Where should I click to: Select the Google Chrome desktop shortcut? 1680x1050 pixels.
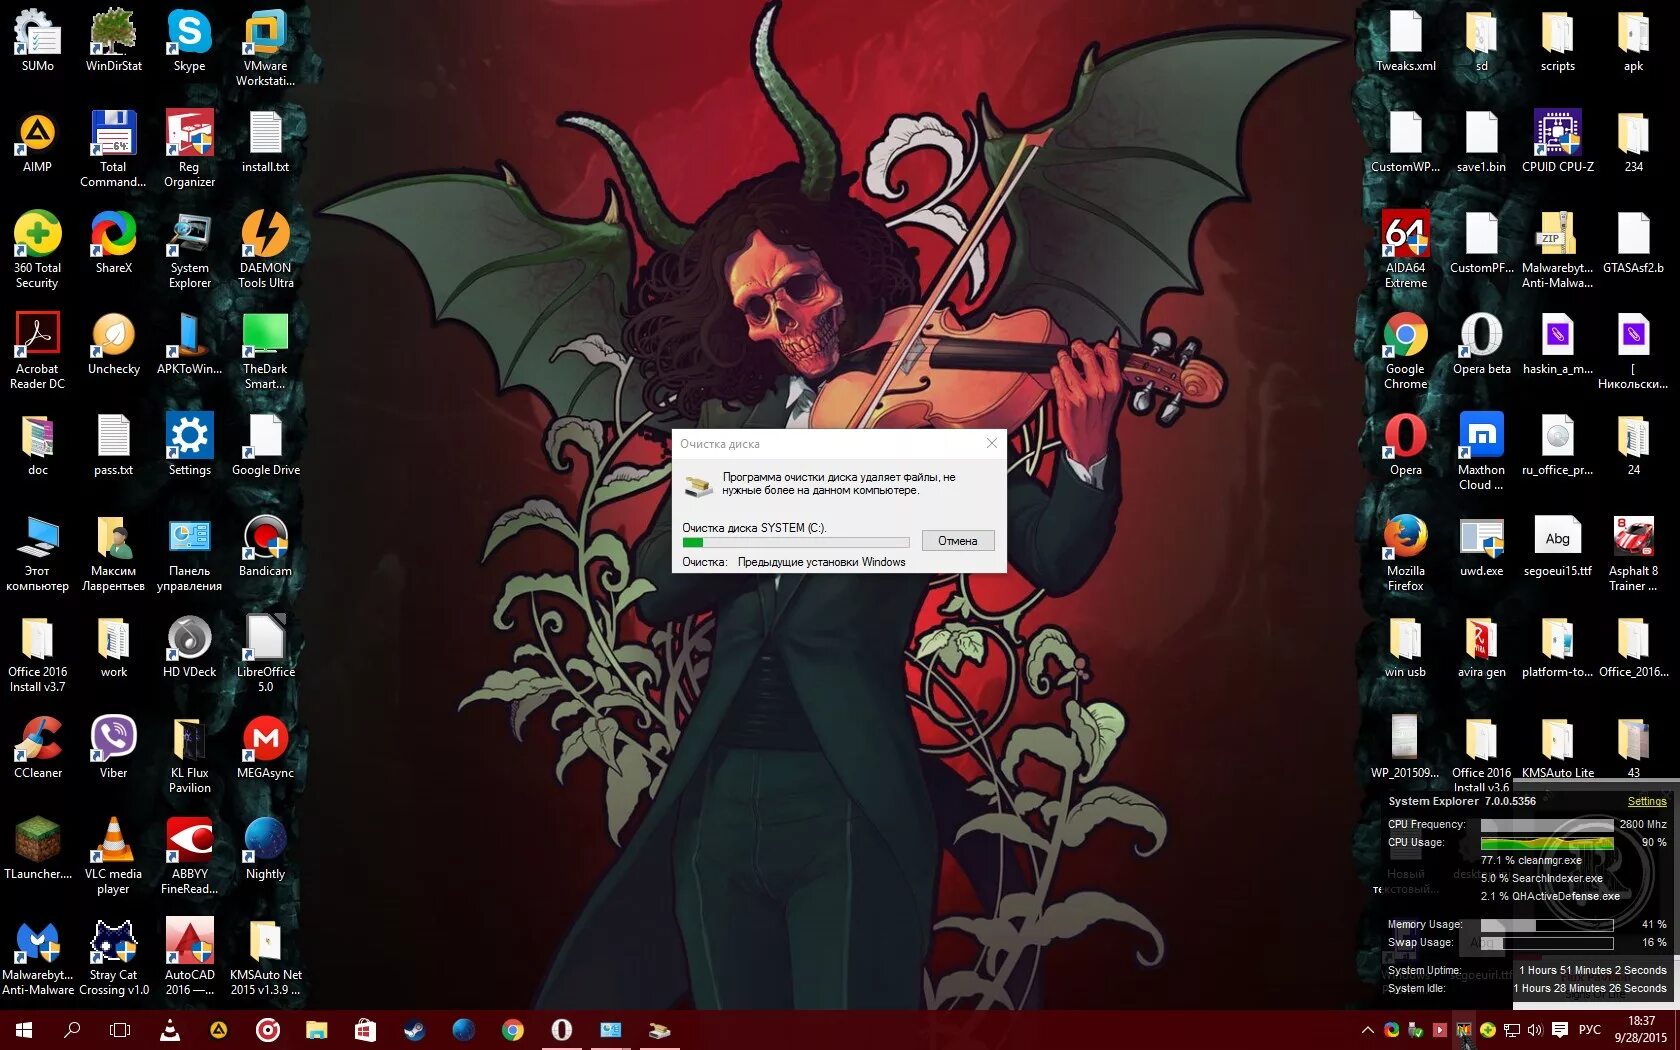pos(1406,351)
